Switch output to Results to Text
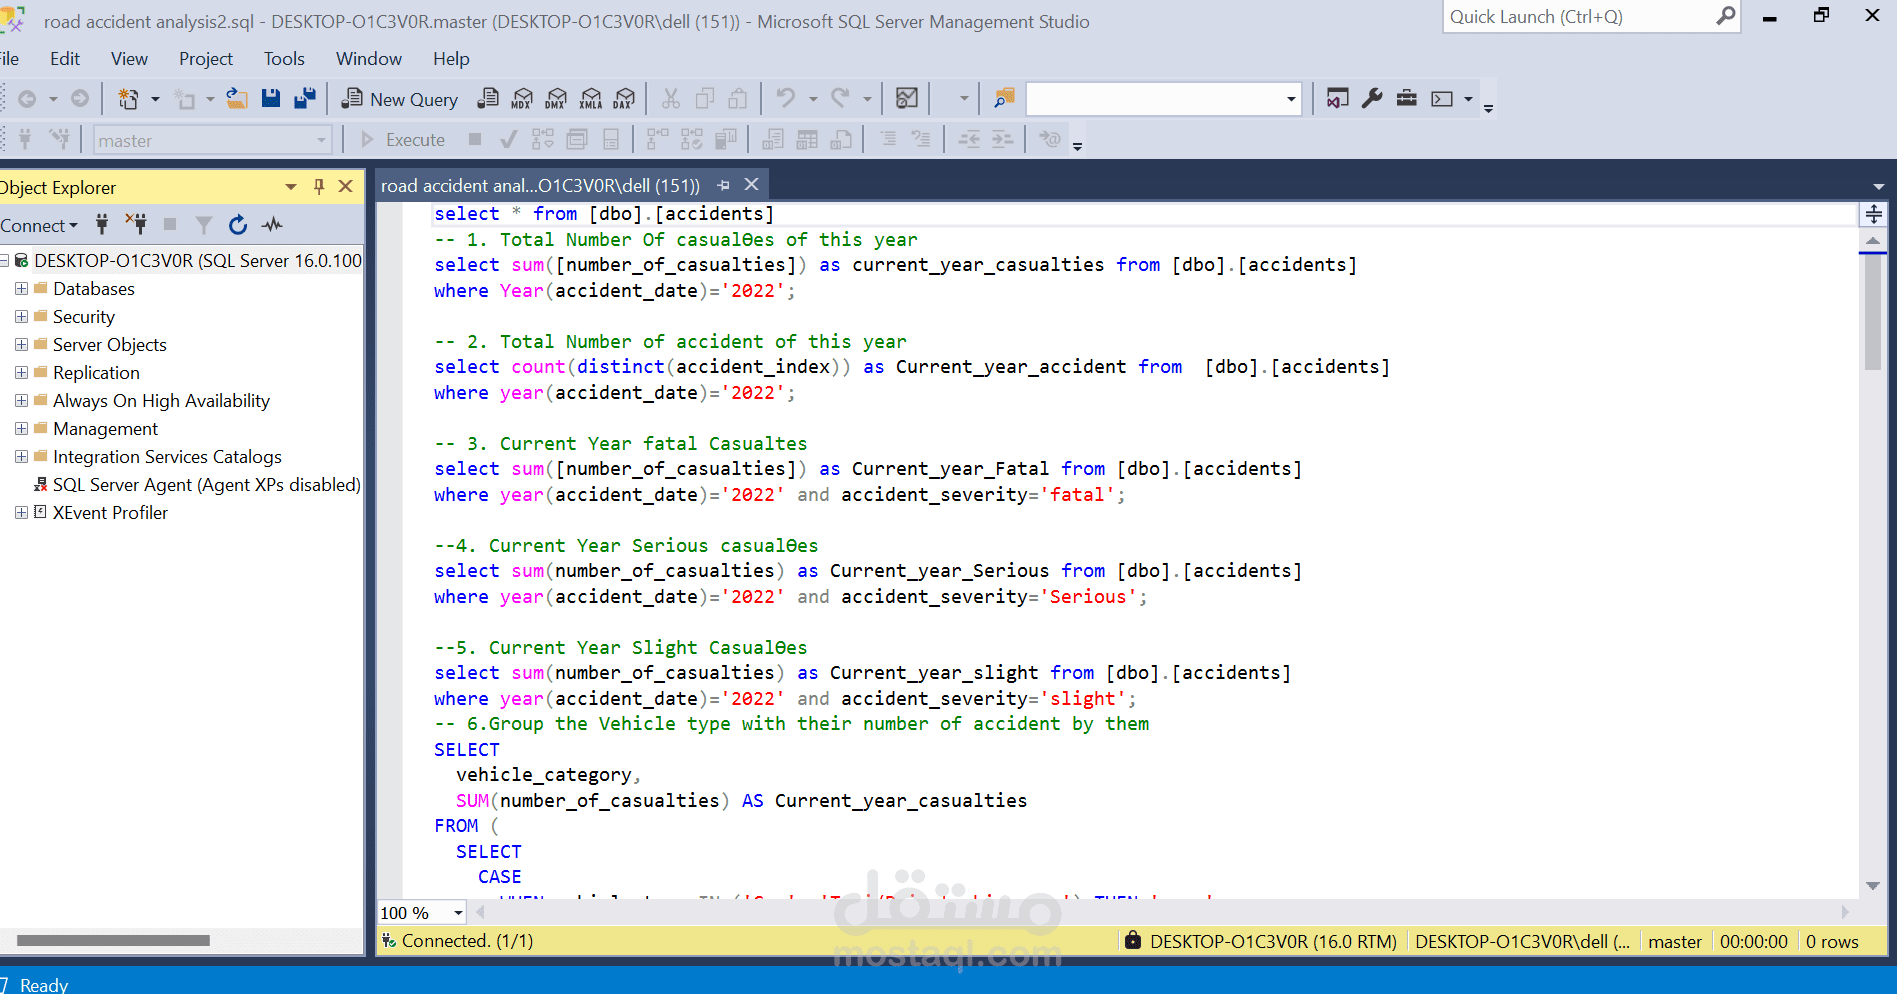Screen dimensions: 1897x994 click(x=773, y=140)
